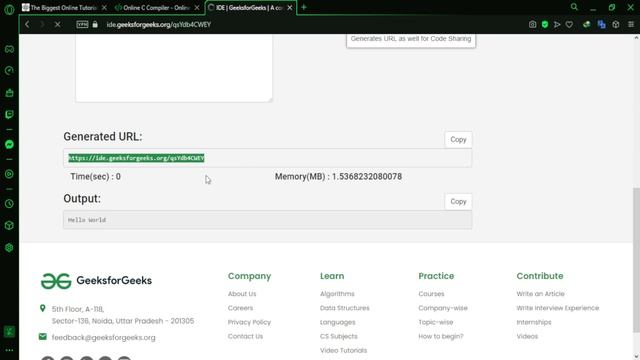Click the padlock site security icon
This screenshot has height=360, width=640.
coord(95,24)
